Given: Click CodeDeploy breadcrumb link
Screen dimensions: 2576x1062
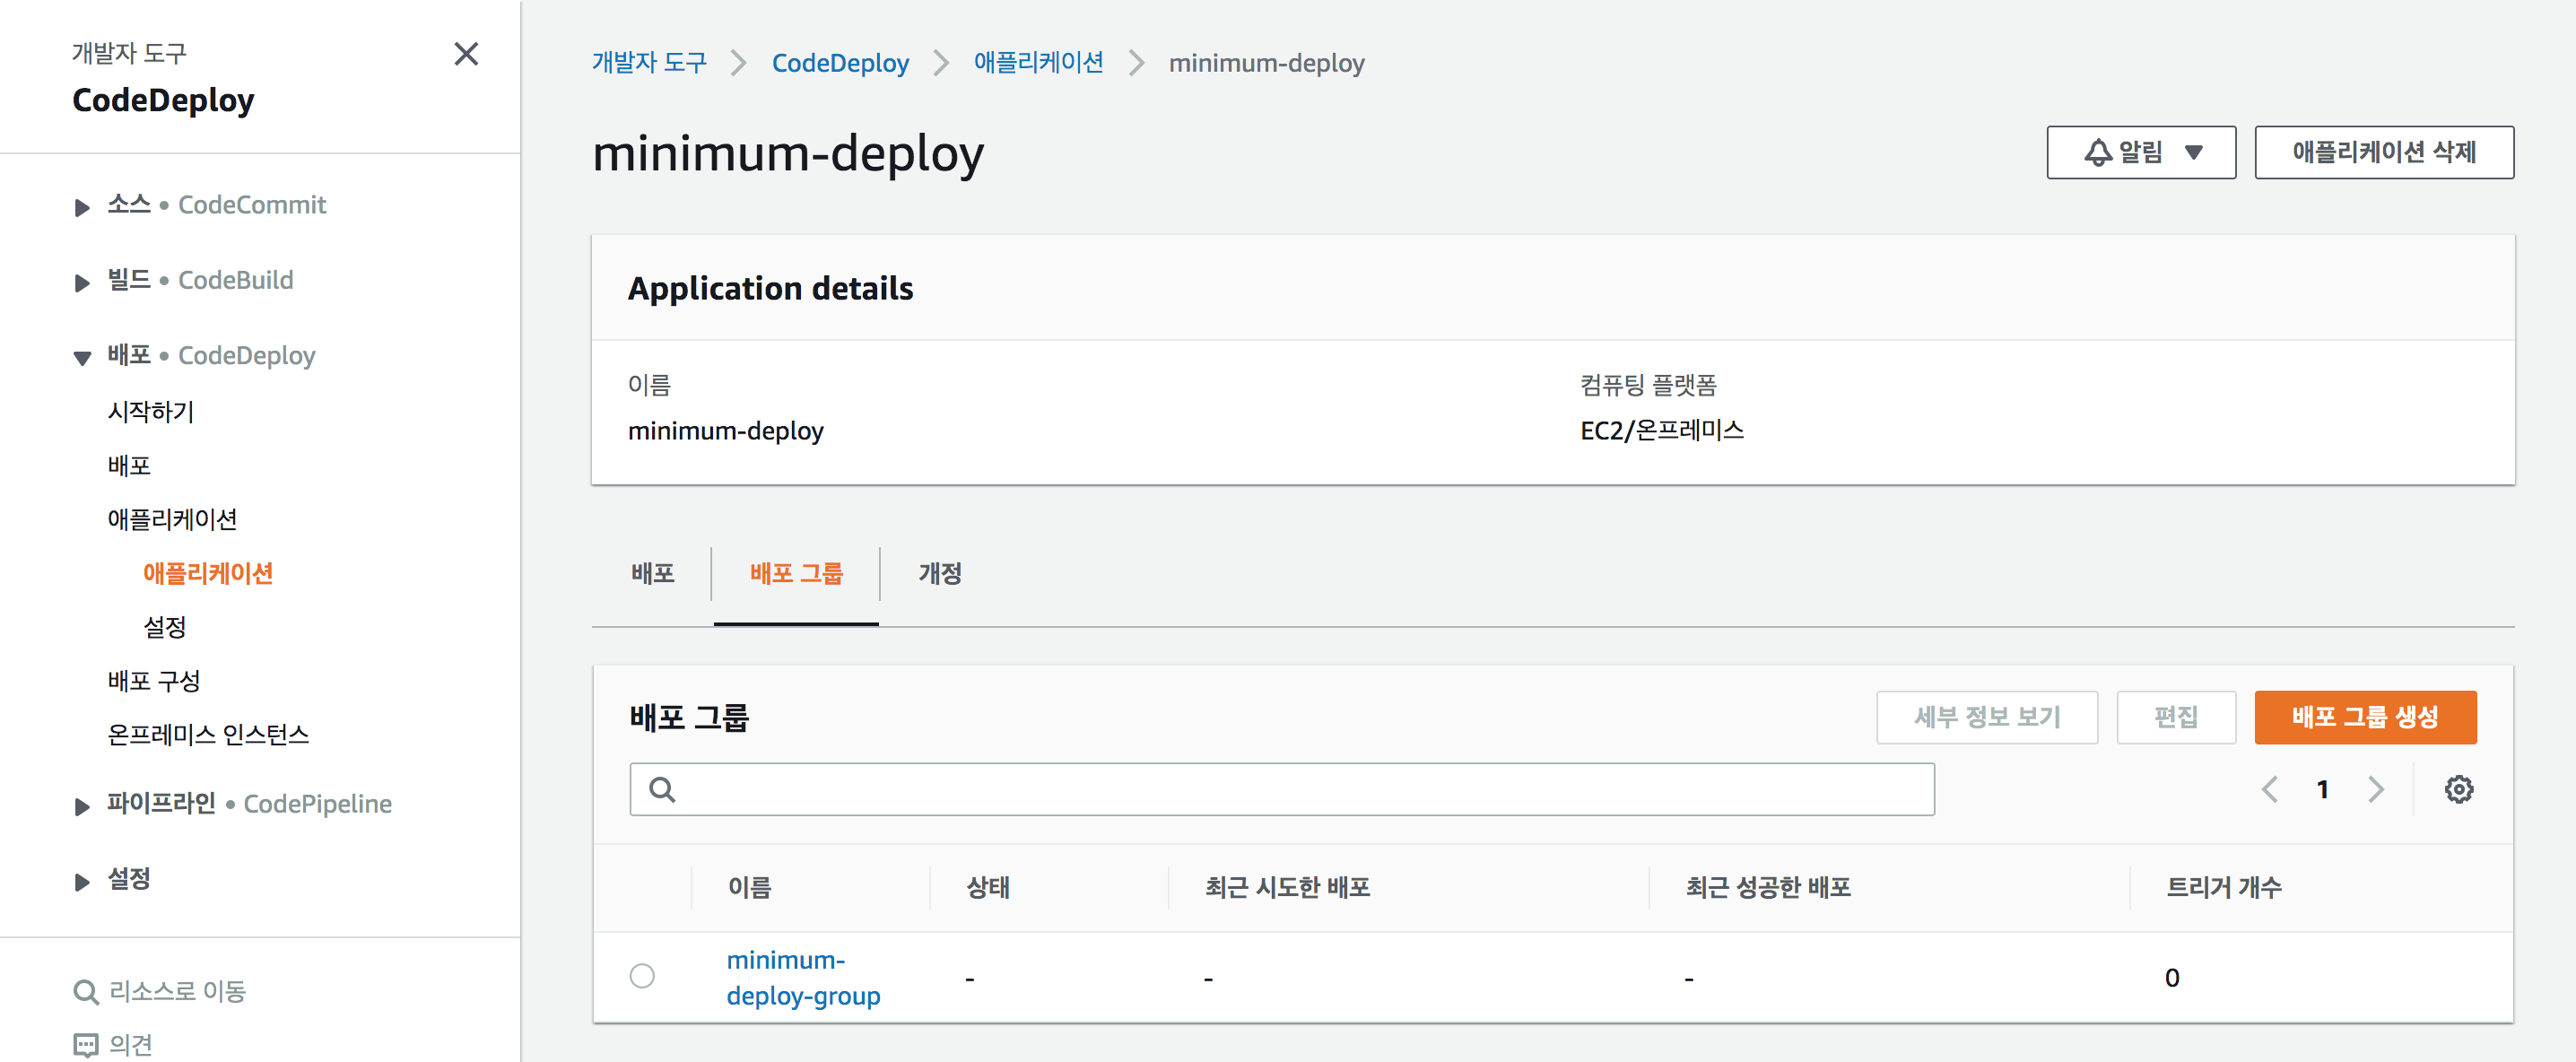Looking at the screenshot, I should tap(840, 63).
